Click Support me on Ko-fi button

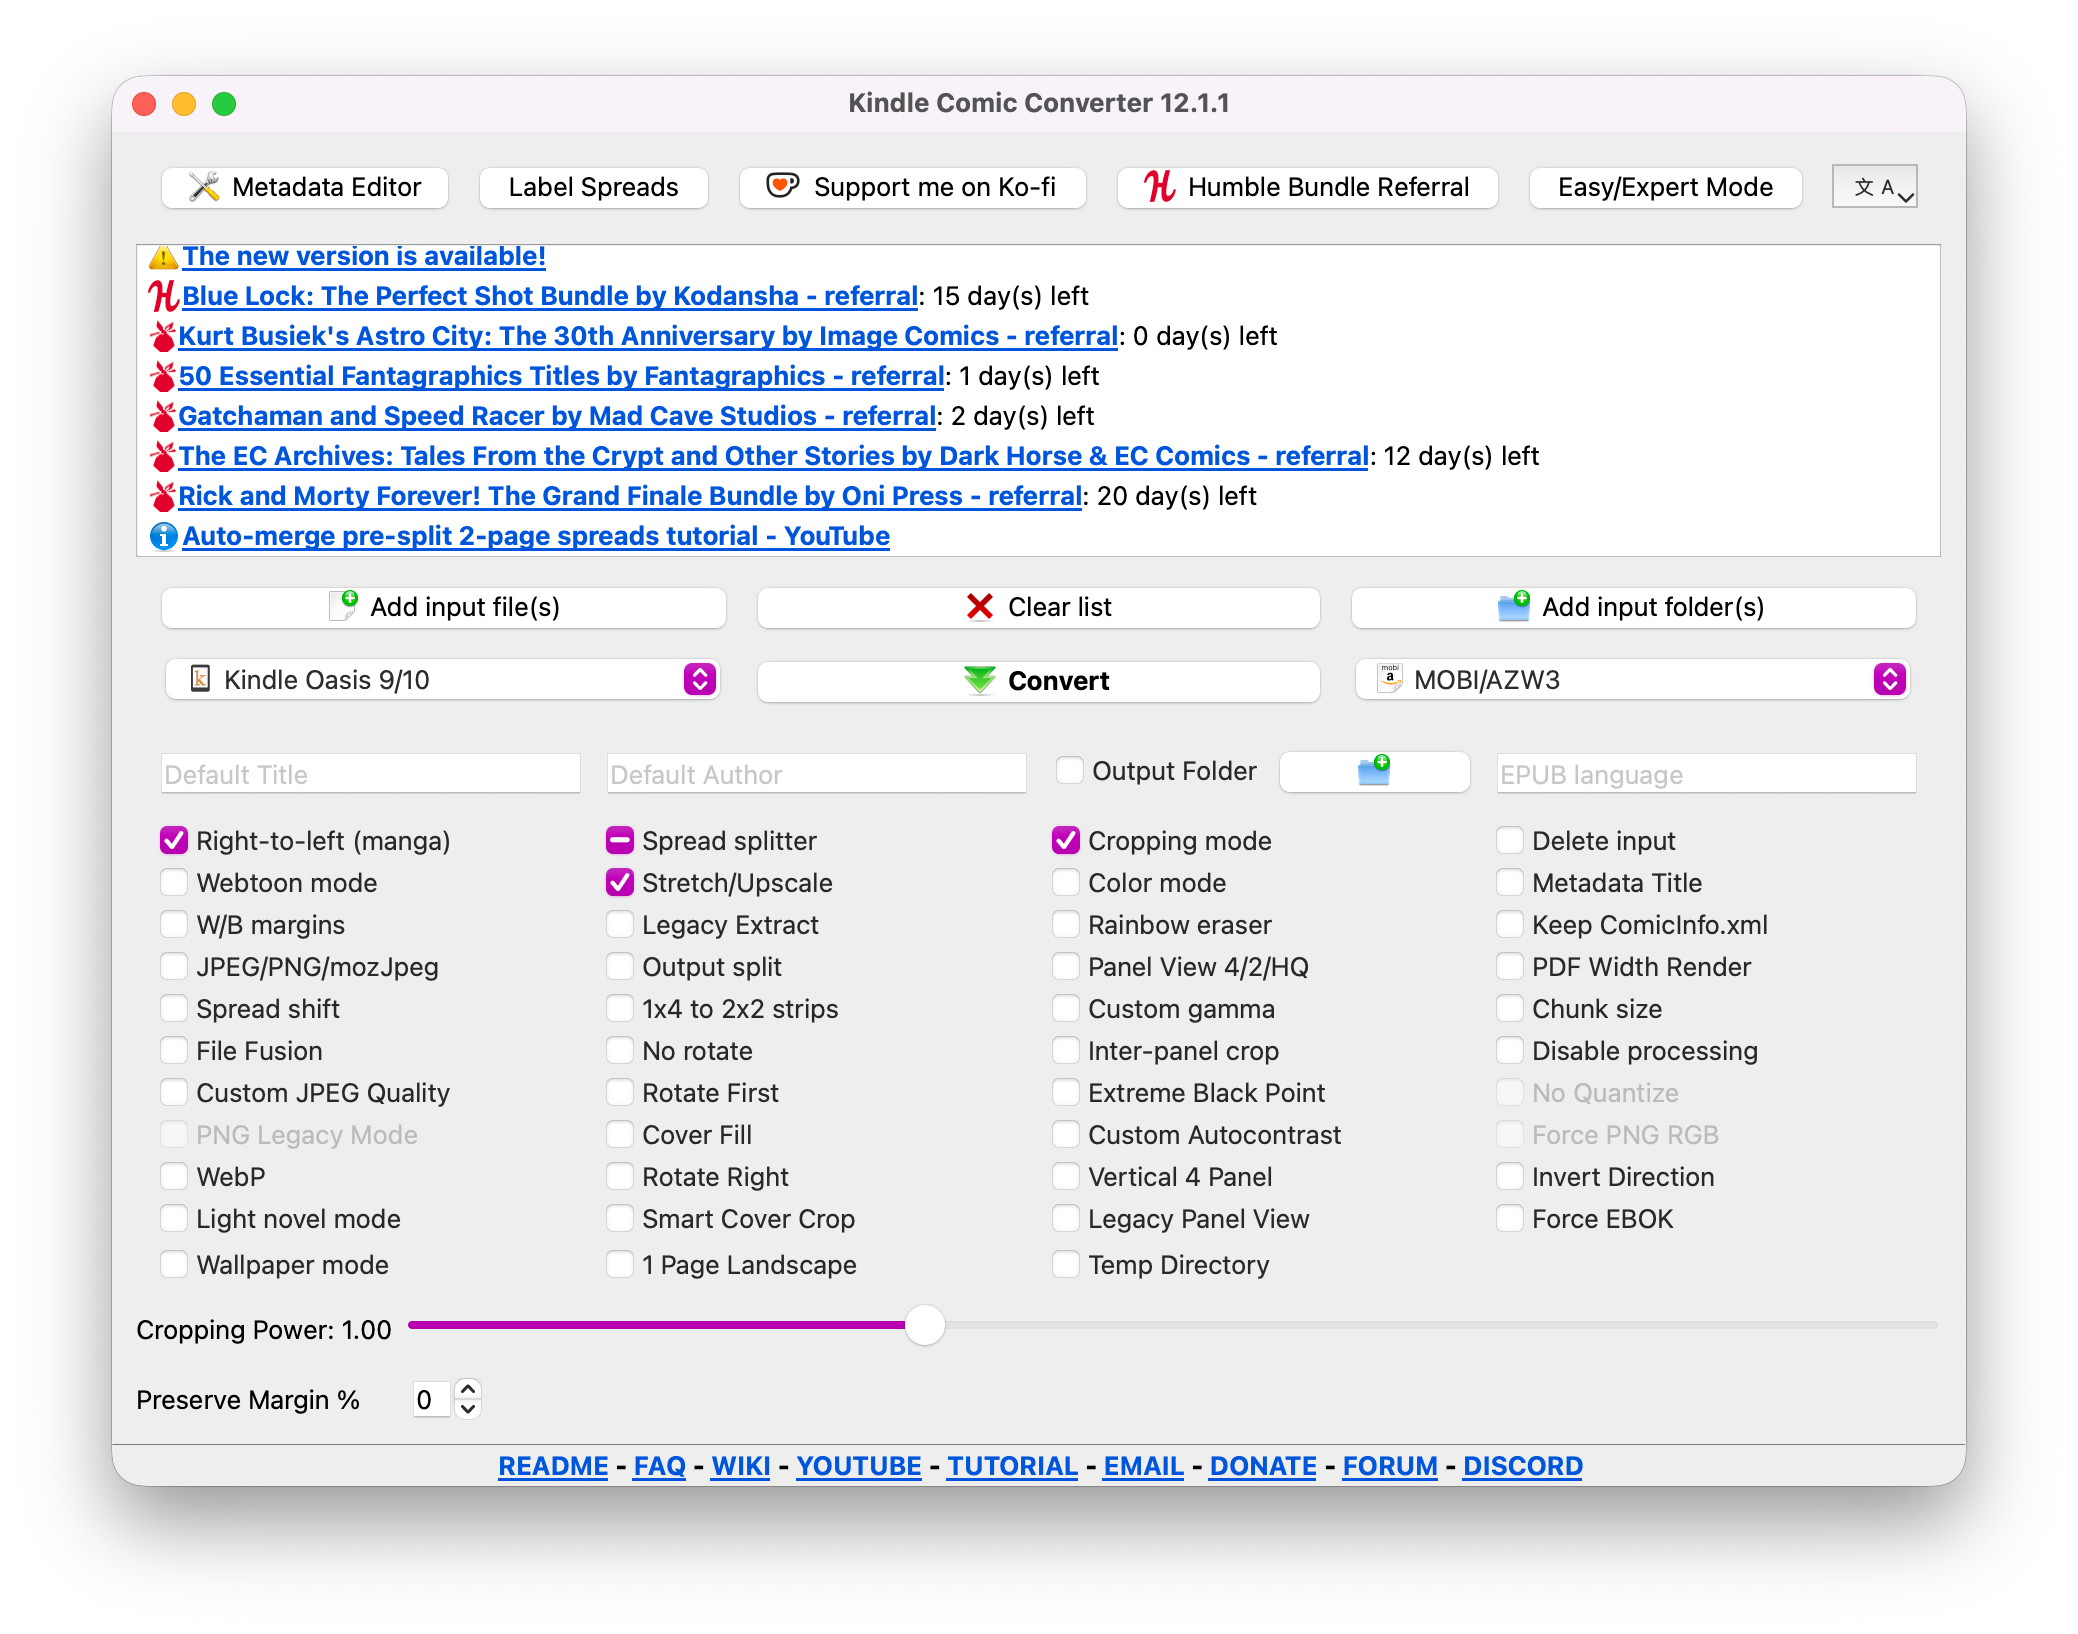pyautogui.click(x=913, y=187)
